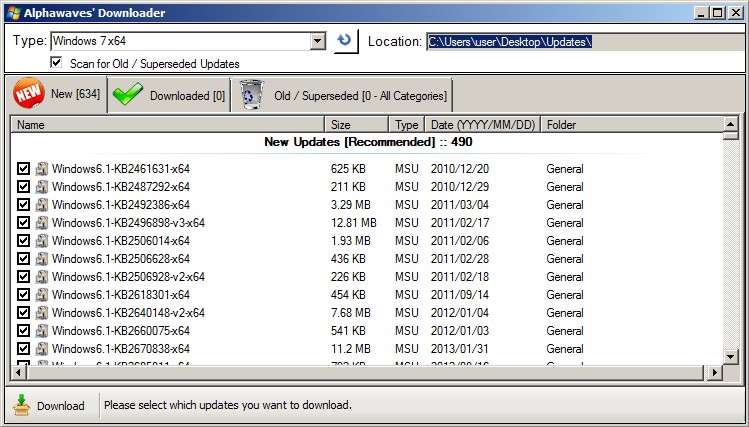The width and height of the screenshot is (749, 427).
Task: Open the Old / Superseded tab
Action: click(342, 96)
